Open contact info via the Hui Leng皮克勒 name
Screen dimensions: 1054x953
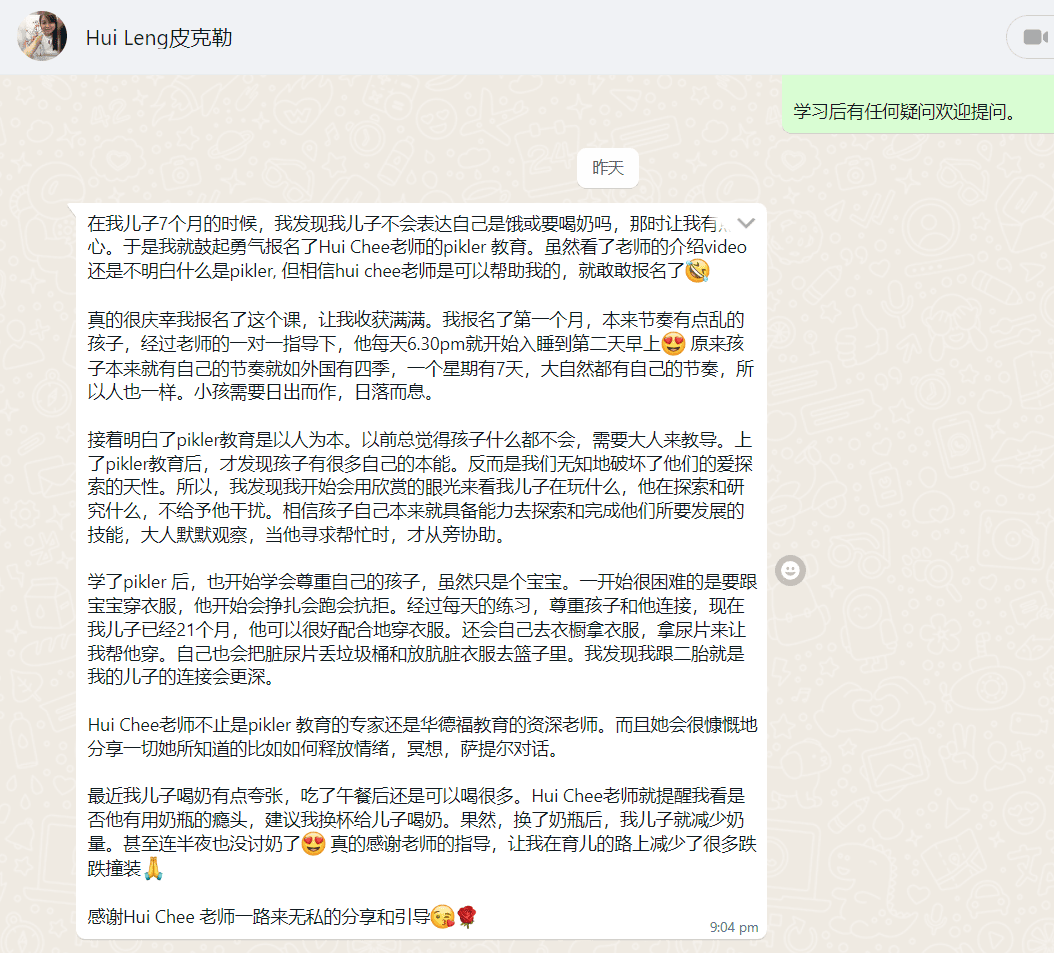point(159,38)
